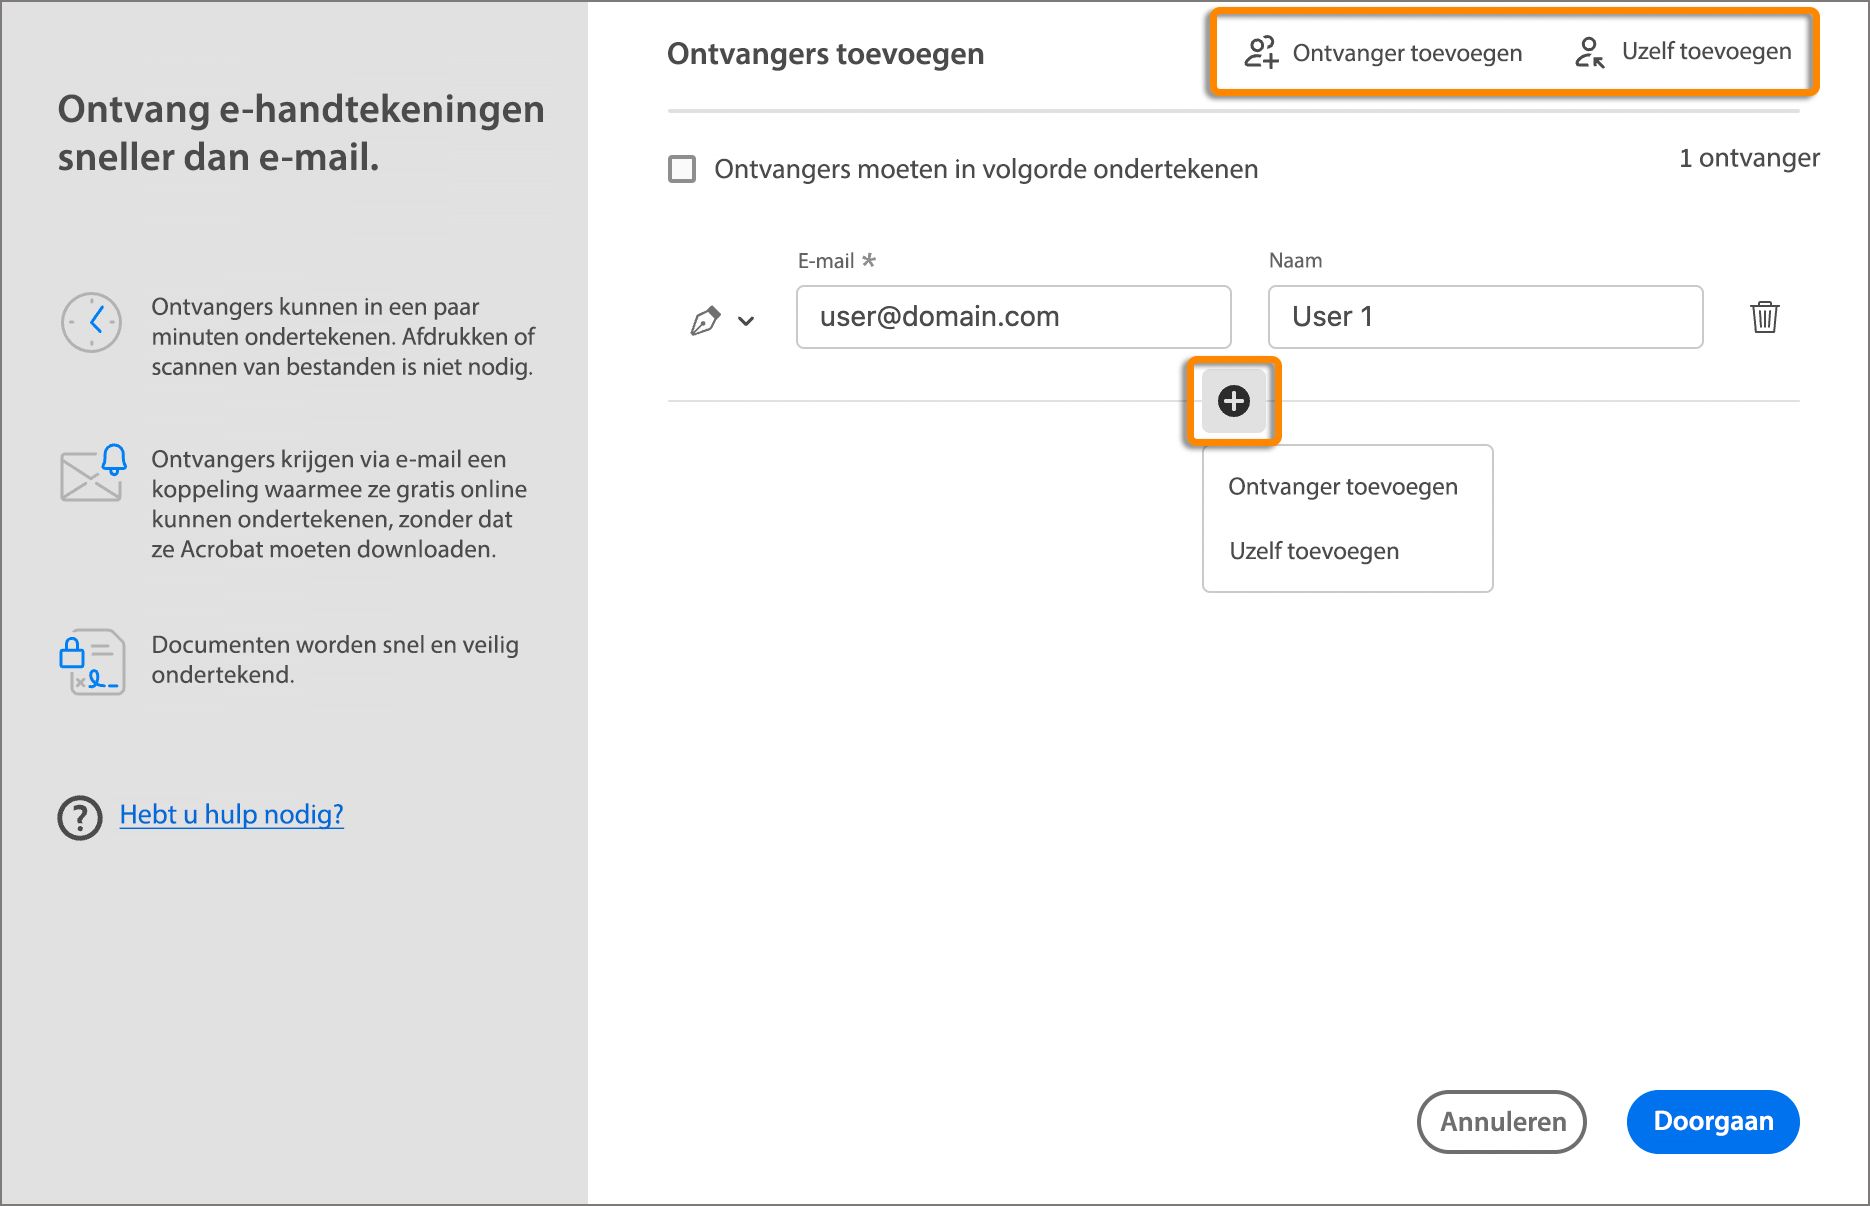Click the Ontvanger toevoegen person-plus icon
Viewport: 1870px width, 1206px height.
point(1262,52)
